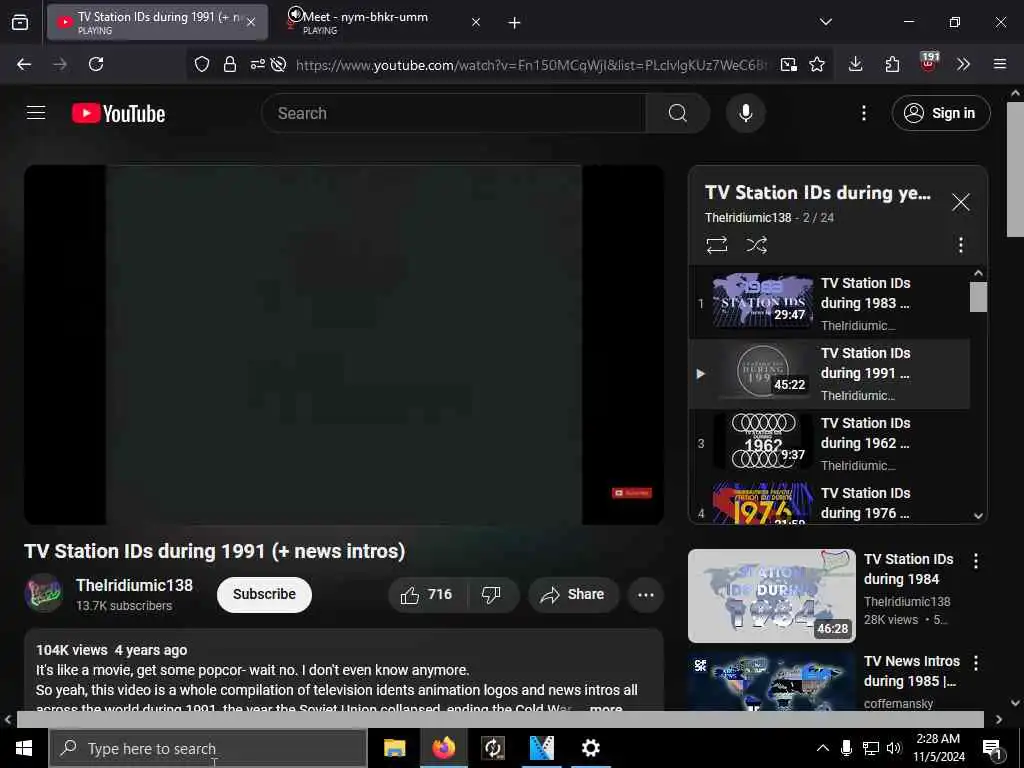Open the extensions puzzle icon
The width and height of the screenshot is (1024, 768).
pyautogui.click(x=892, y=64)
